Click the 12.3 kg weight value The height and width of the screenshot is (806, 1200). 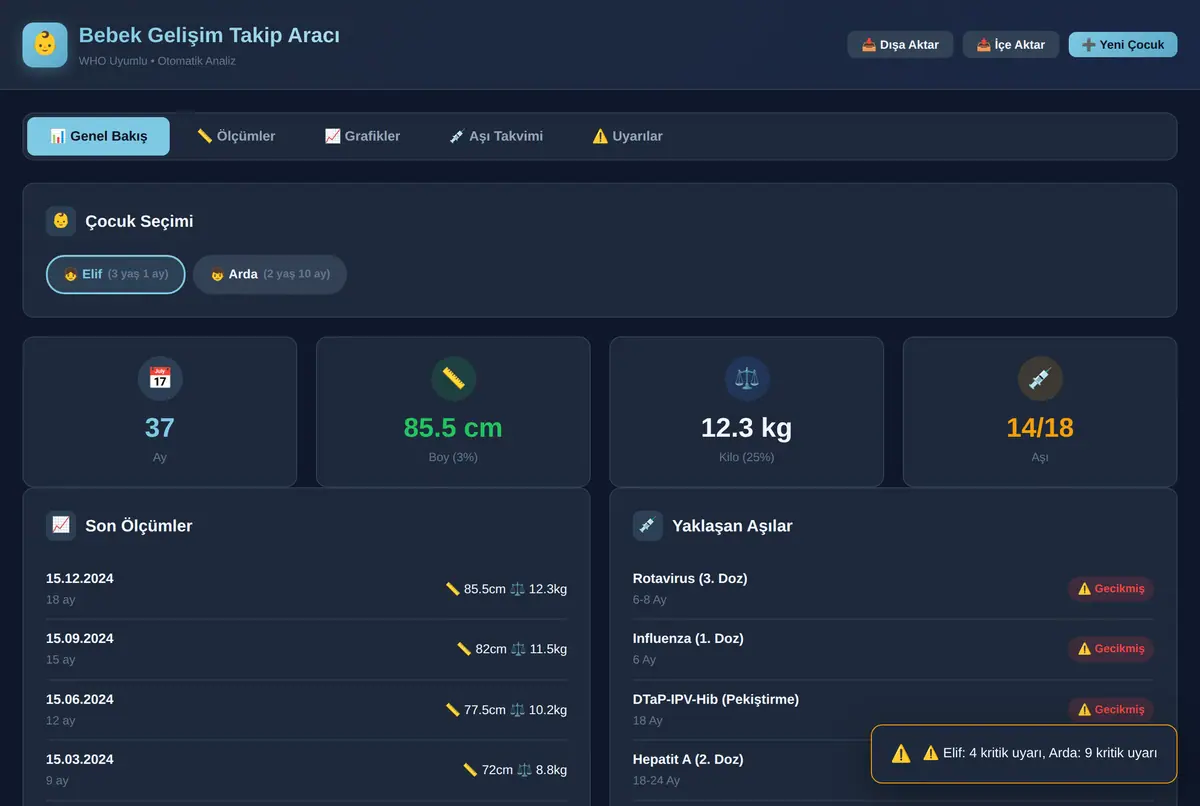click(747, 428)
